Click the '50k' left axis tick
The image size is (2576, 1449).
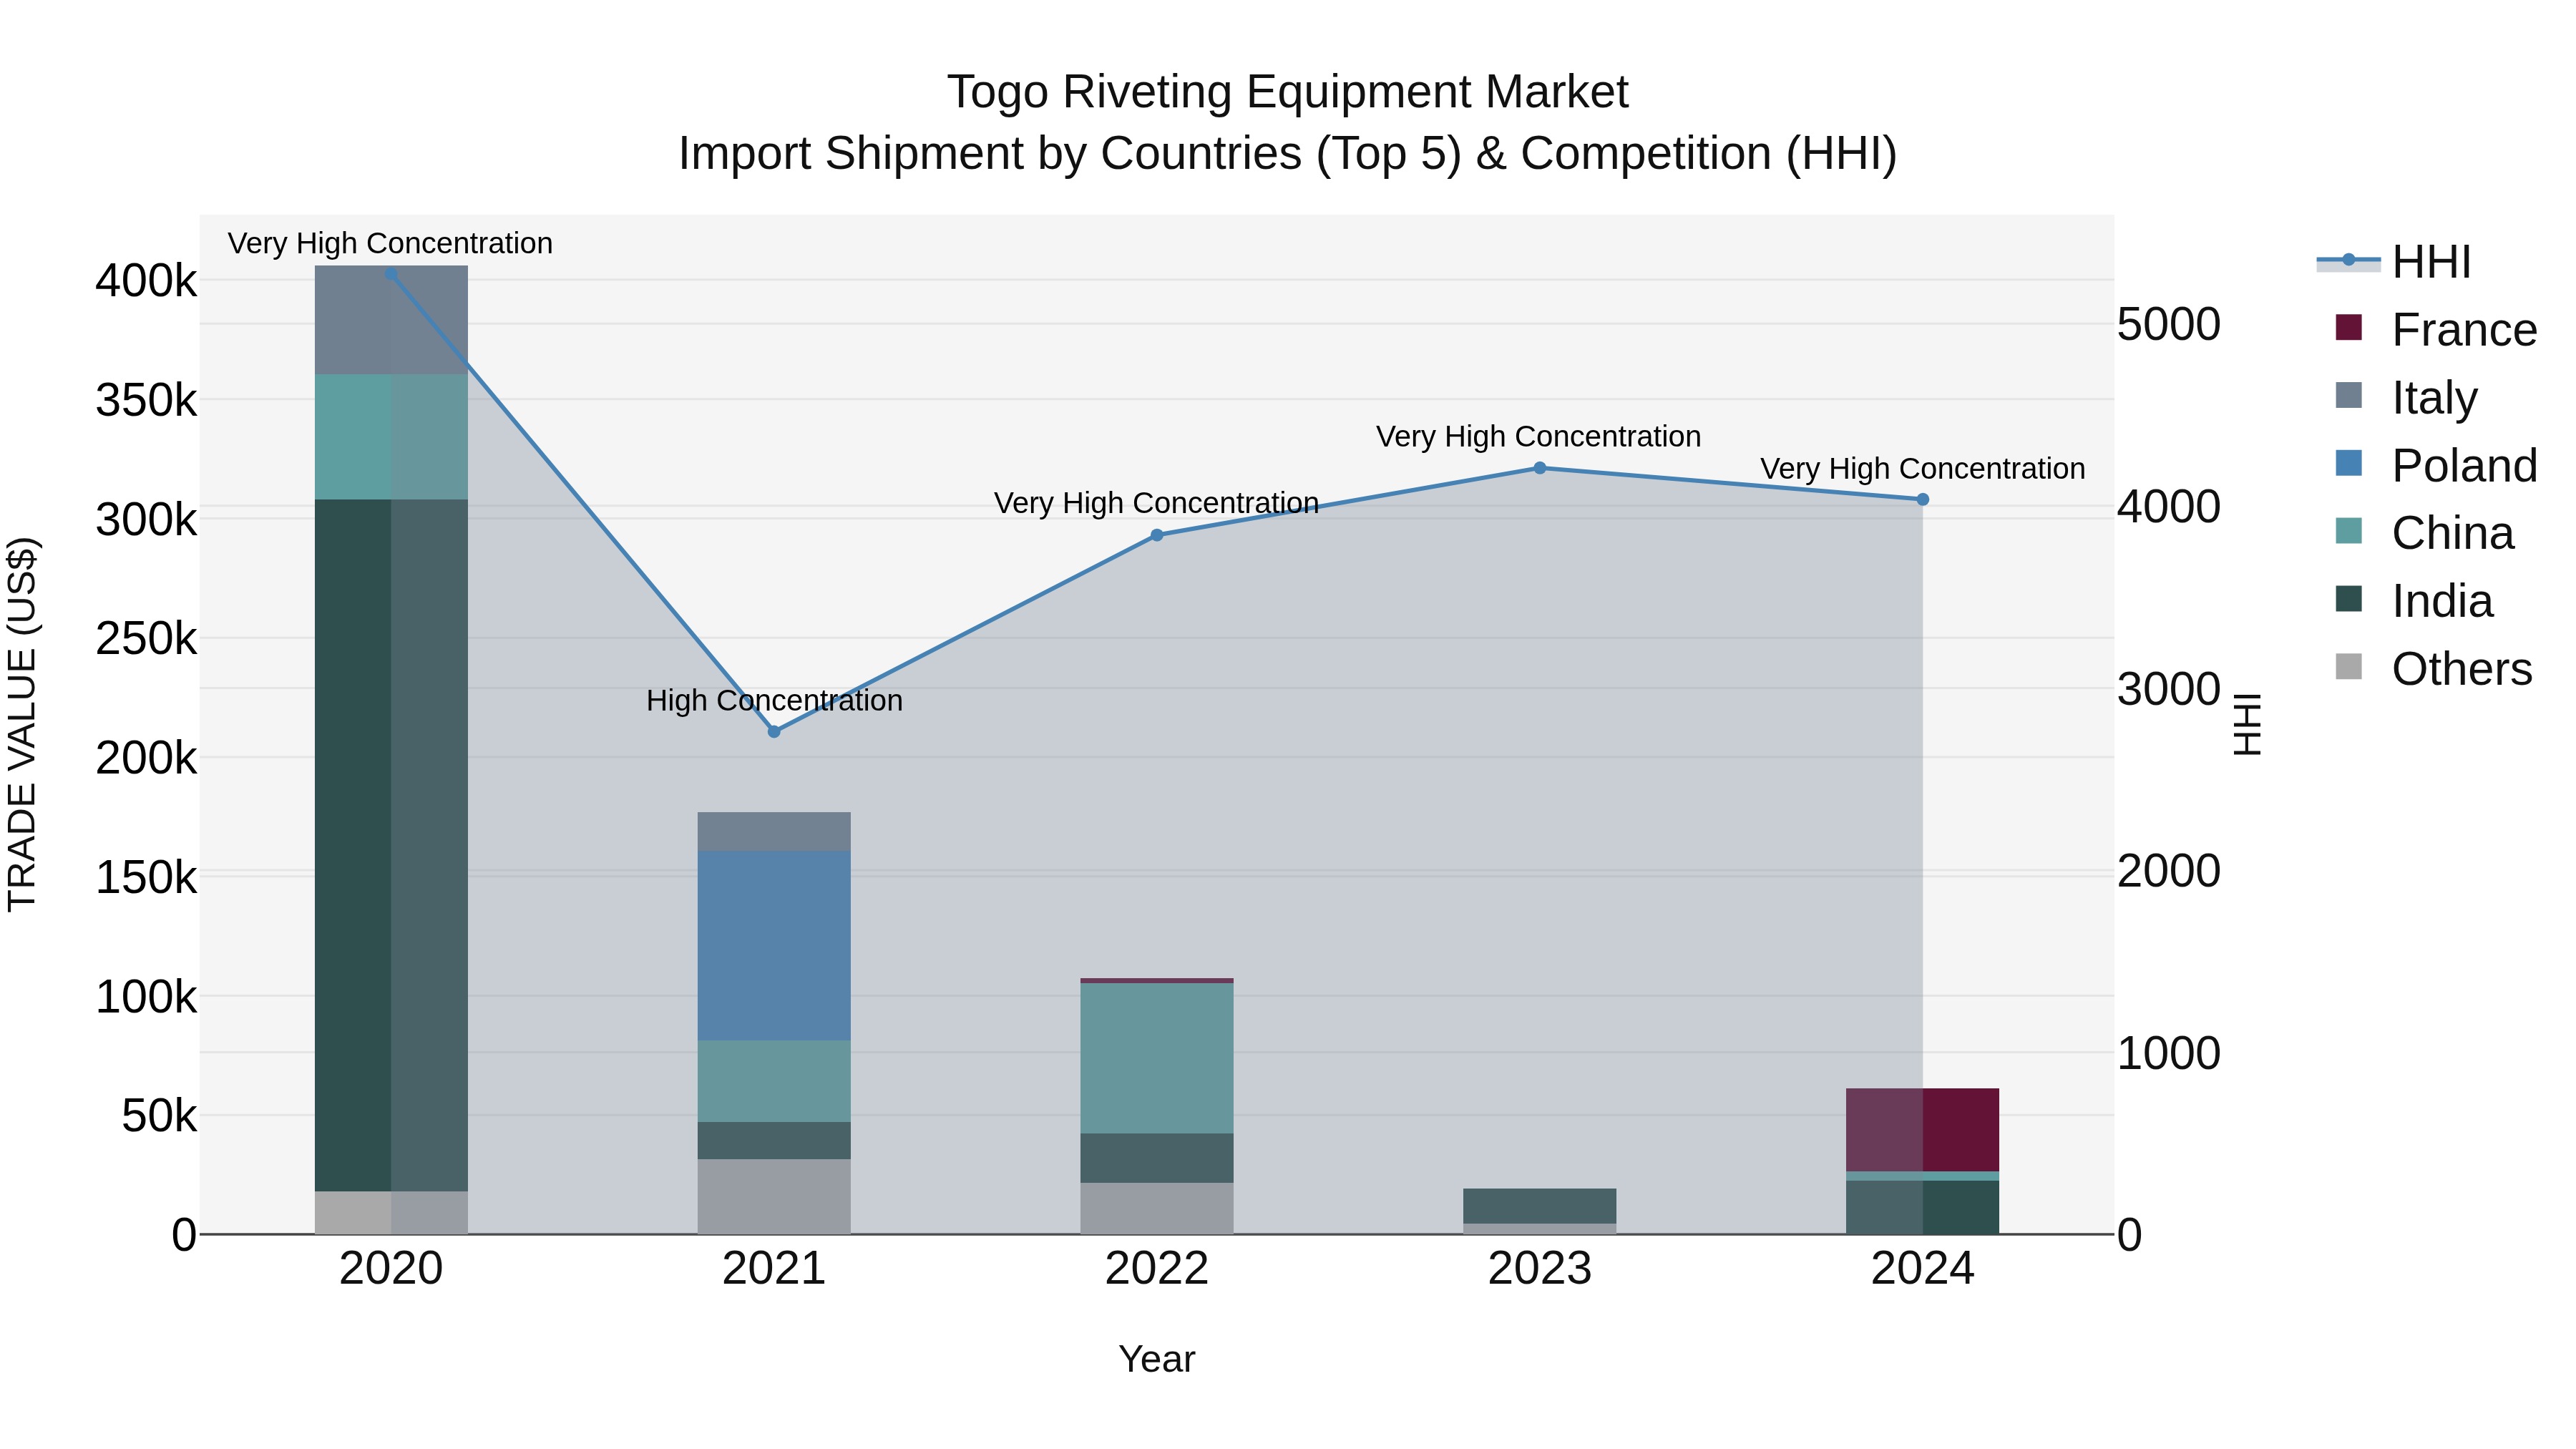(x=160, y=1116)
